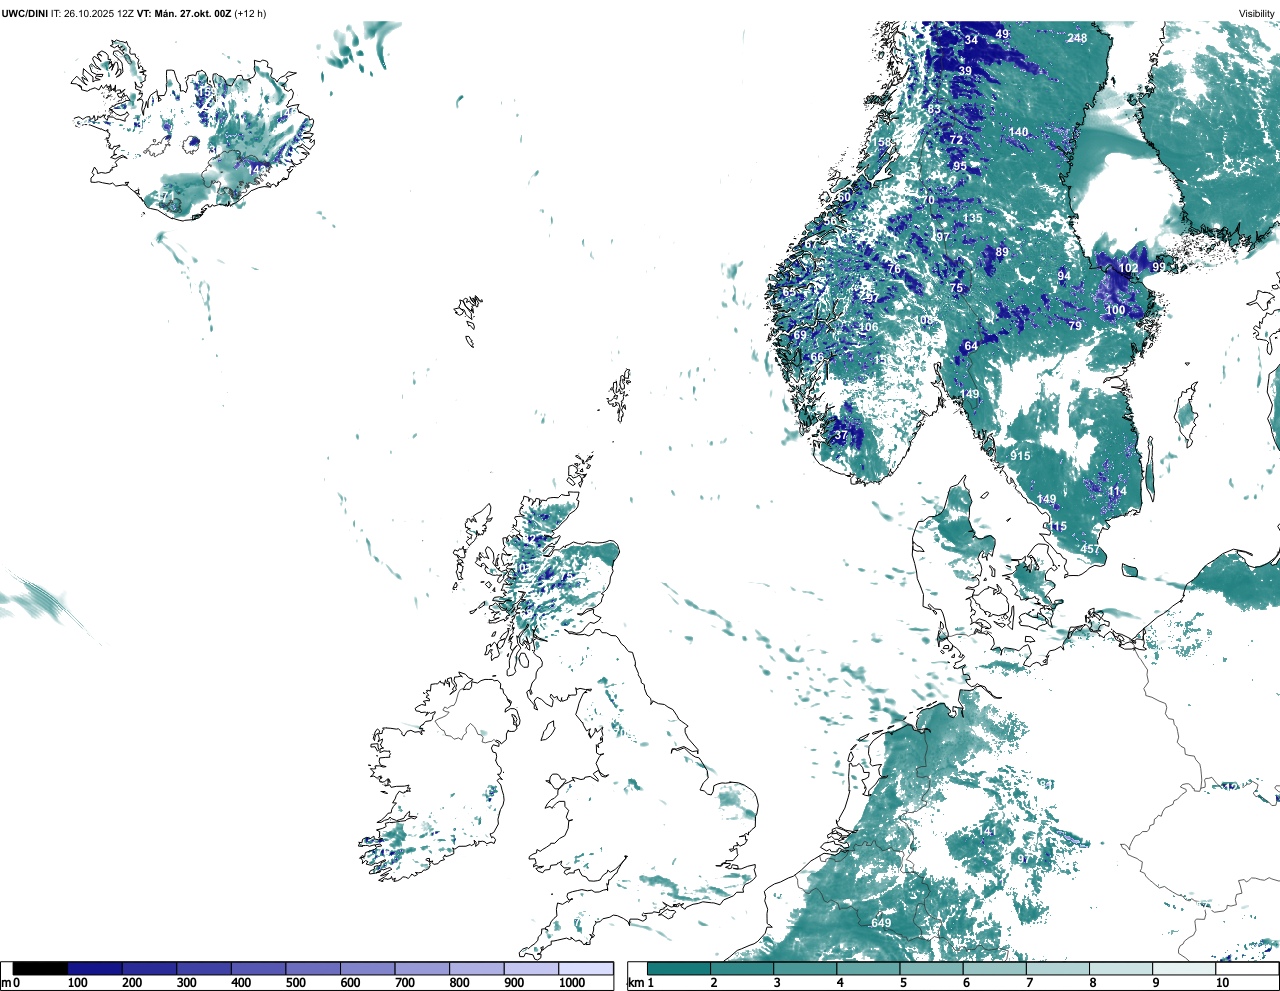Click the 'km' unit label in legend
Image resolution: width=1280 pixels, height=991 pixels.
636,983
